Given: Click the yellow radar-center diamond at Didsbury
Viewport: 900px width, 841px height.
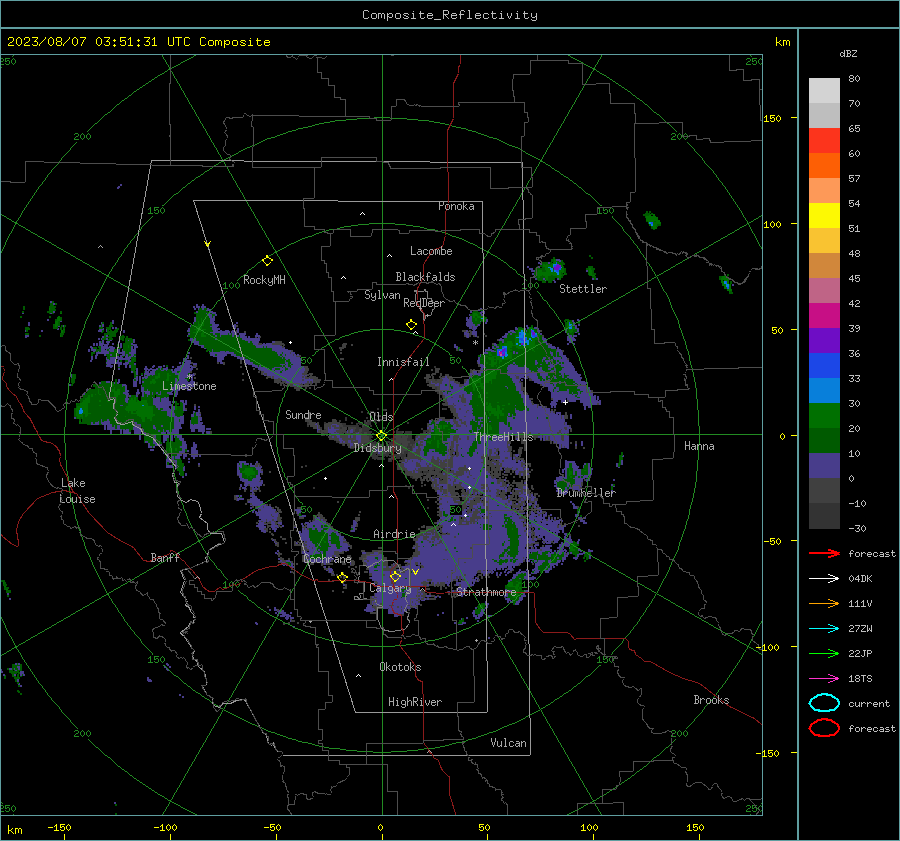Looking at the screenshot, I should click(381, 436).
